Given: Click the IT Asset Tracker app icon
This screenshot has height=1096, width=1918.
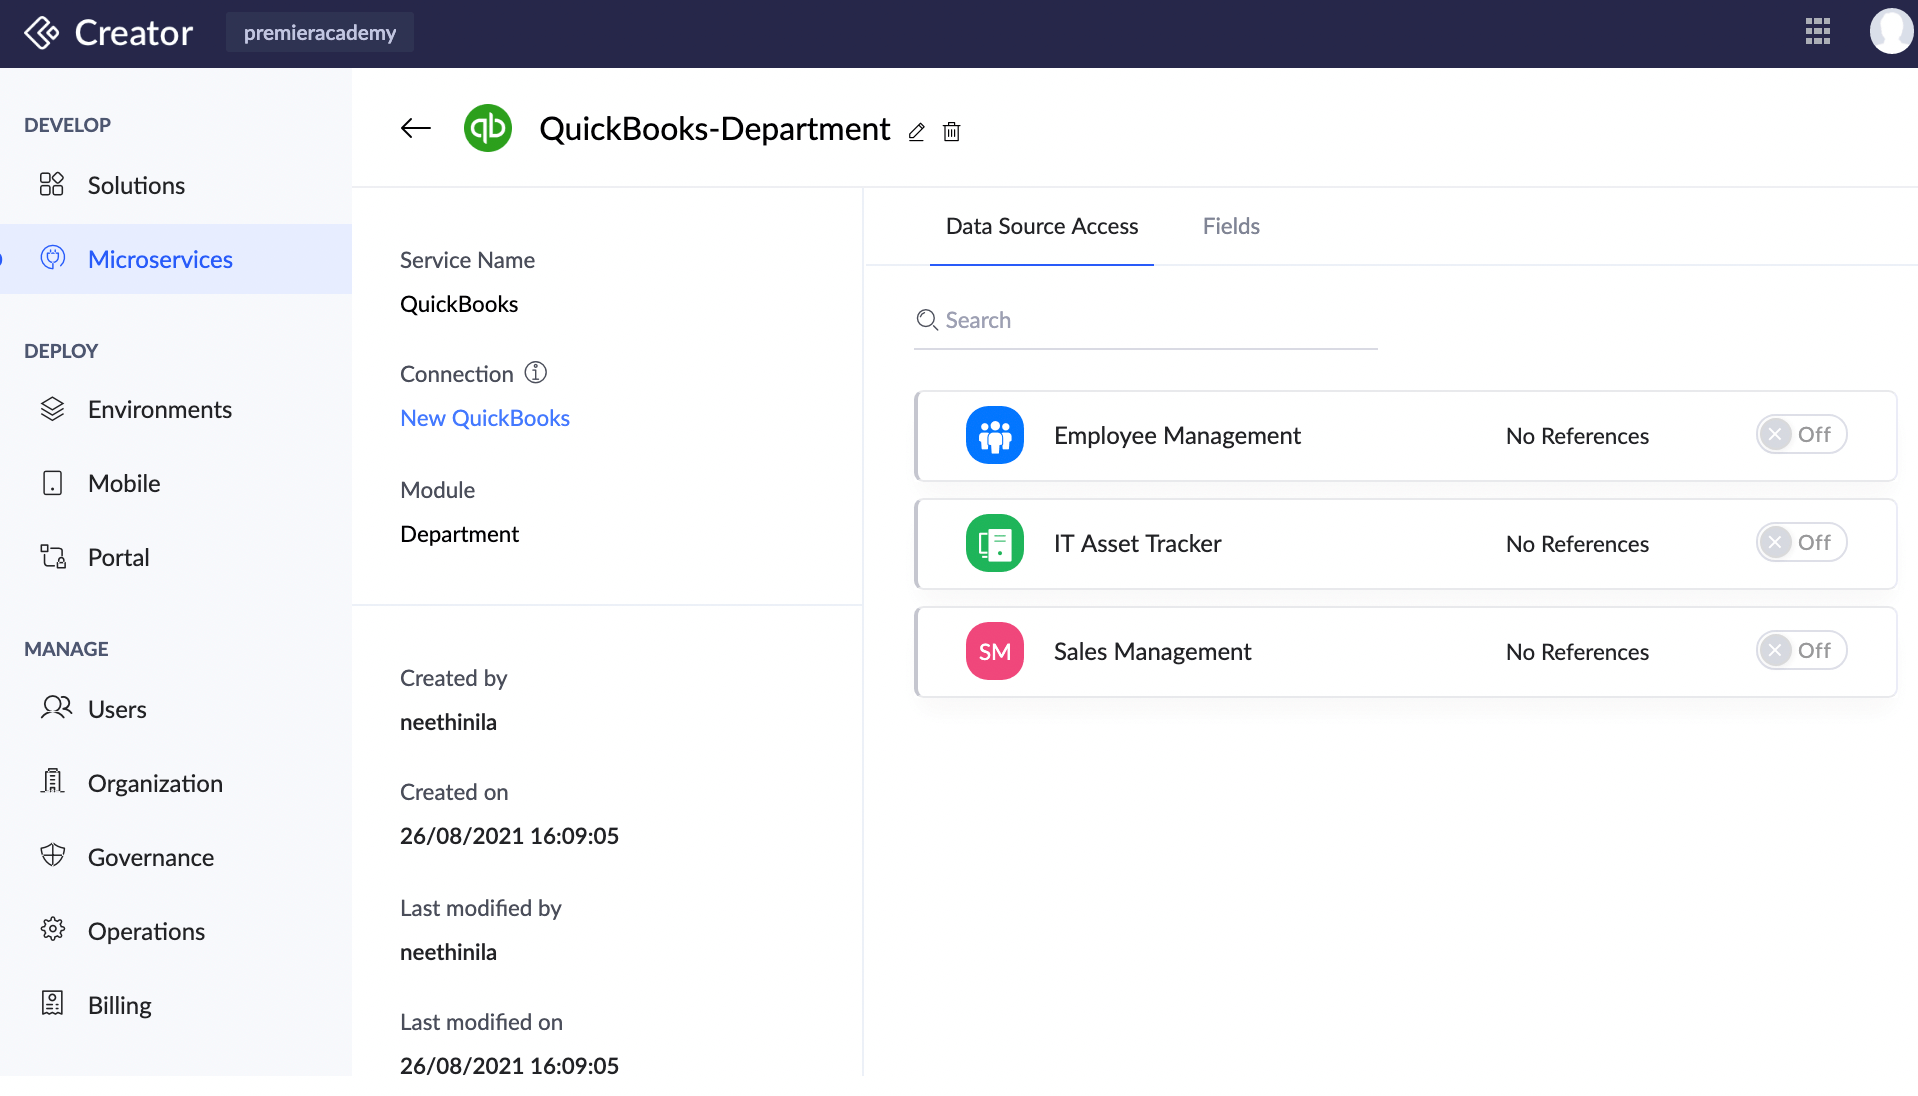Looking at the screenshot, I should point(995,543).
